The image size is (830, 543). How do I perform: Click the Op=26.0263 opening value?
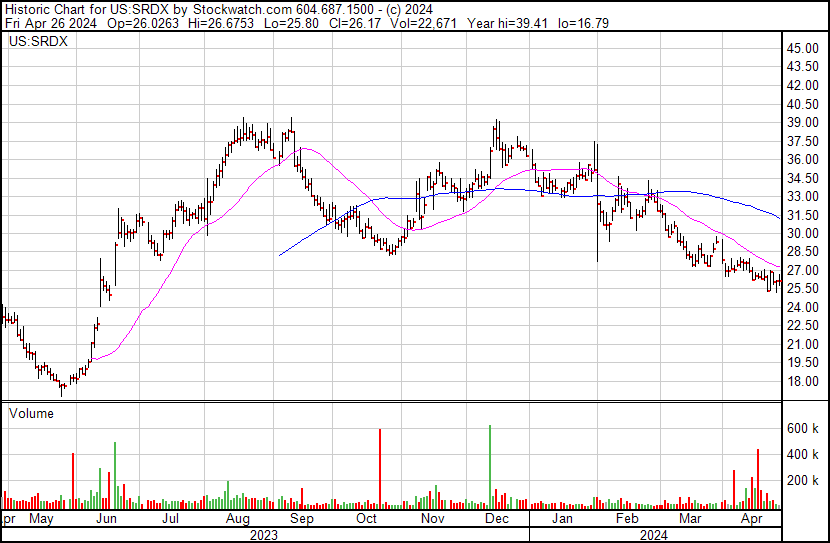tap(143, 23)
